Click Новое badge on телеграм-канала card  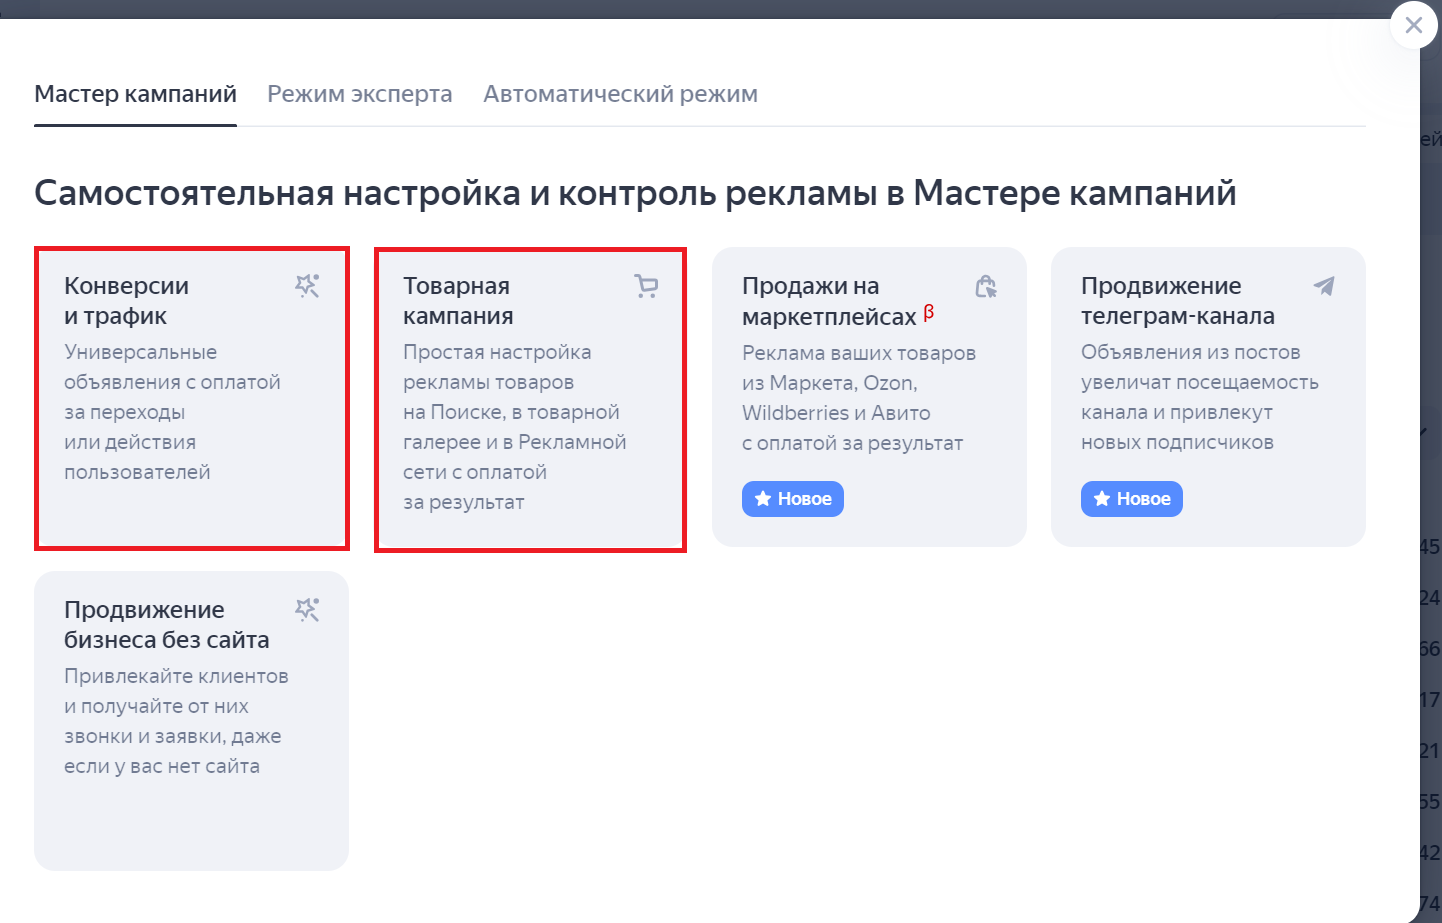point(1132,499)
